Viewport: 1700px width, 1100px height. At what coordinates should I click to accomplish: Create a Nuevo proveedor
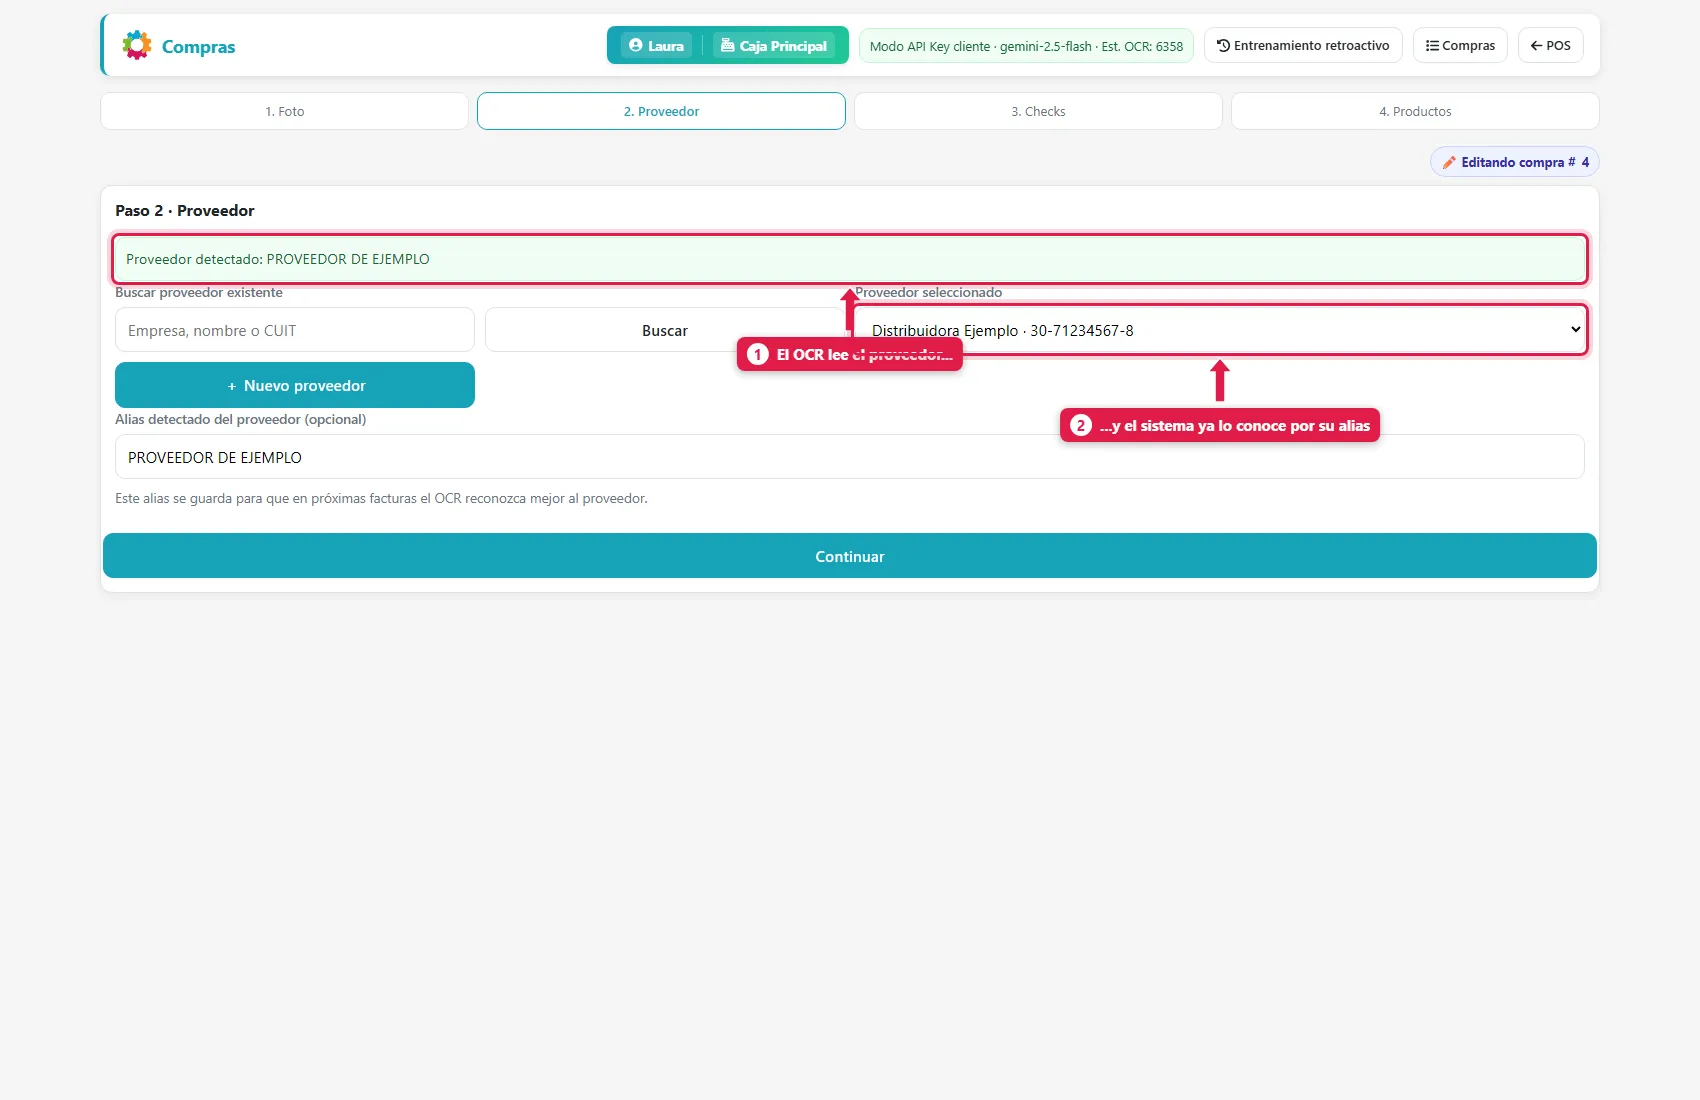point(295,385)
